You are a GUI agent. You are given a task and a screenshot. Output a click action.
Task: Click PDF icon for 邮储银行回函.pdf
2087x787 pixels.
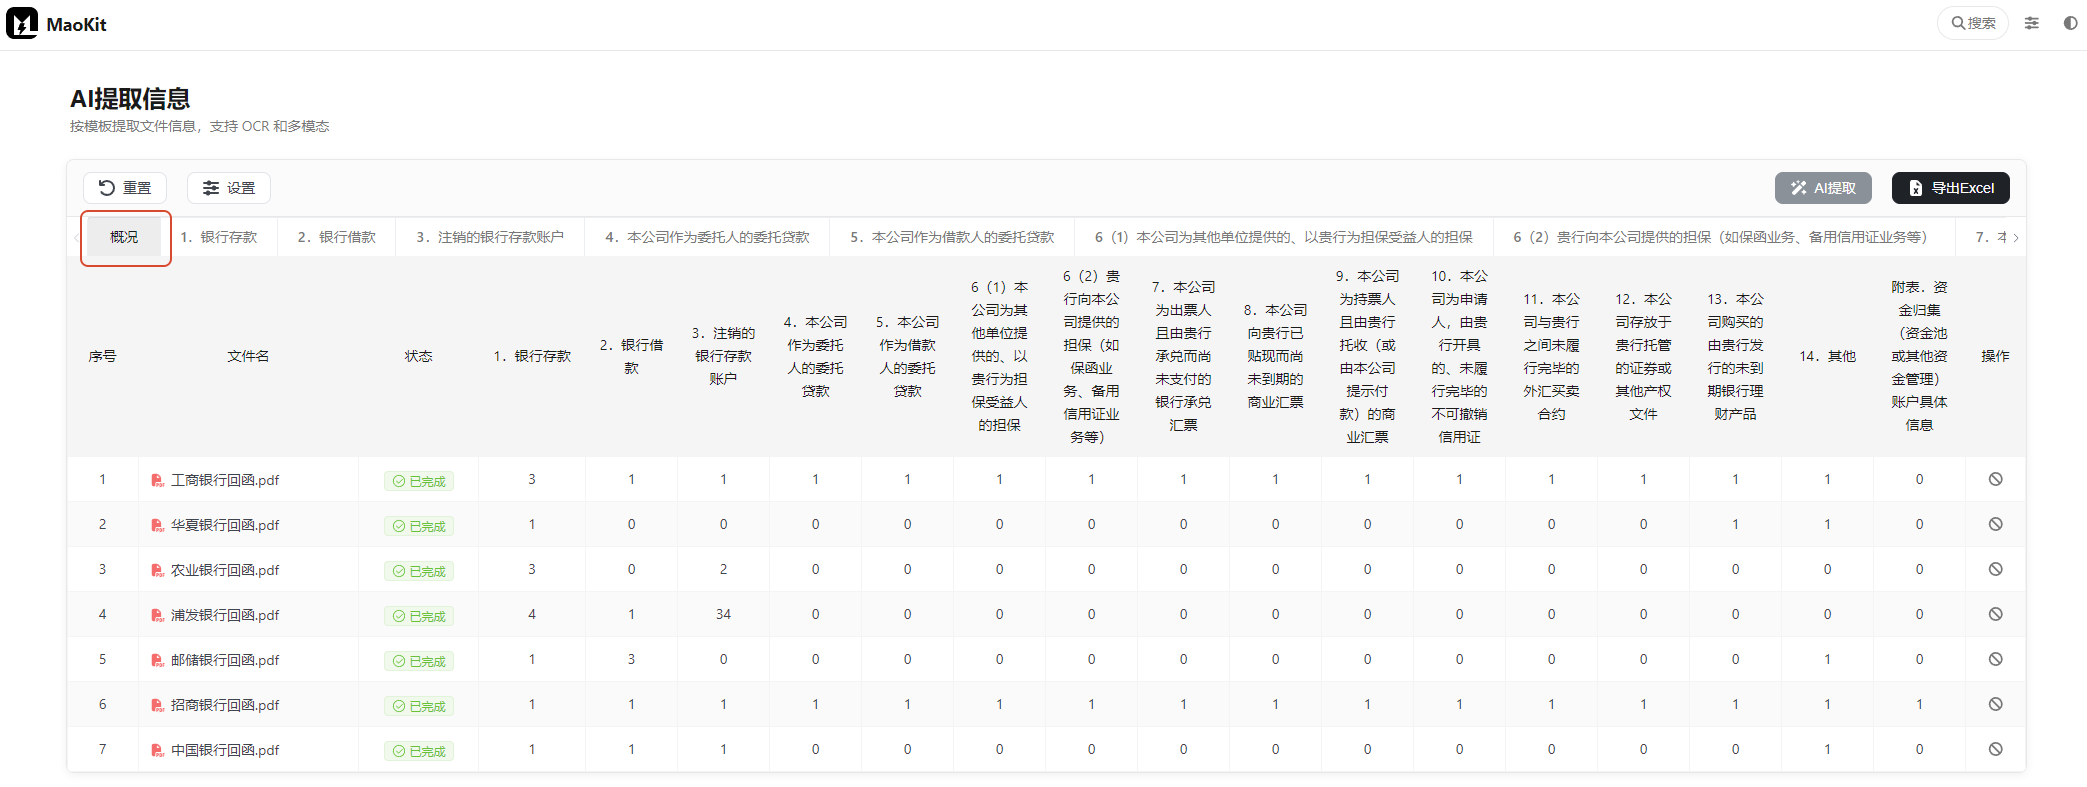coord(157,661)
